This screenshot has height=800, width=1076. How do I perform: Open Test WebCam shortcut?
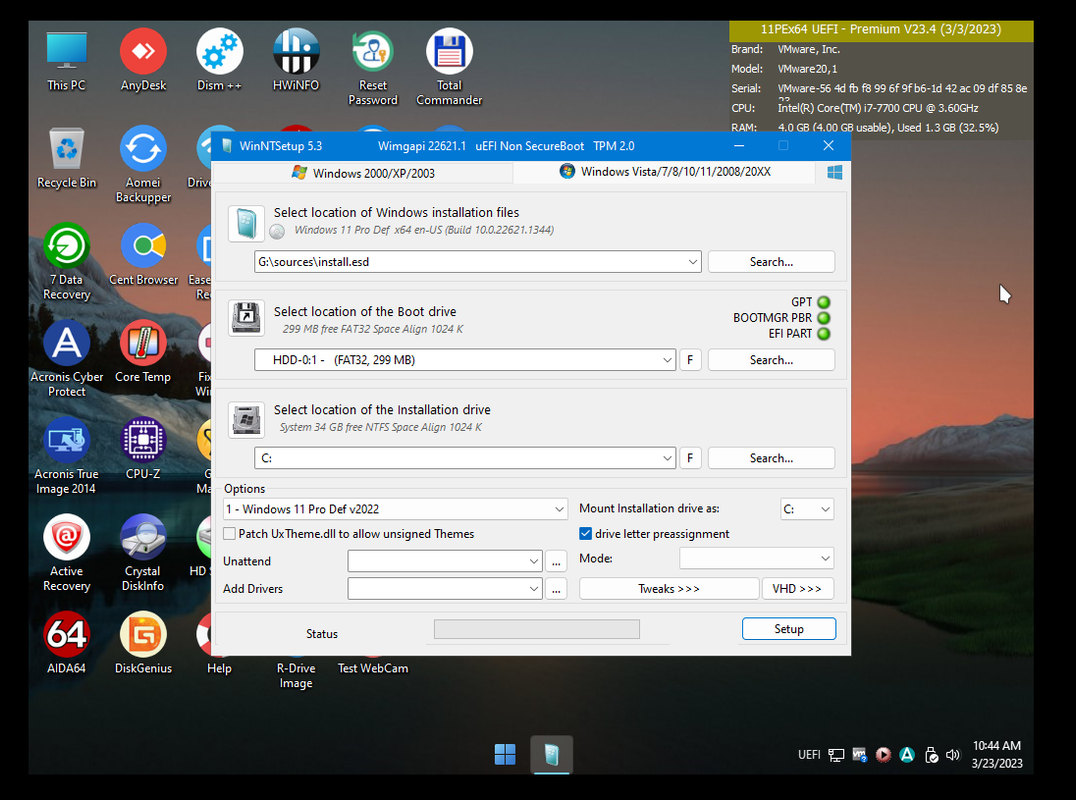point(373,668)
